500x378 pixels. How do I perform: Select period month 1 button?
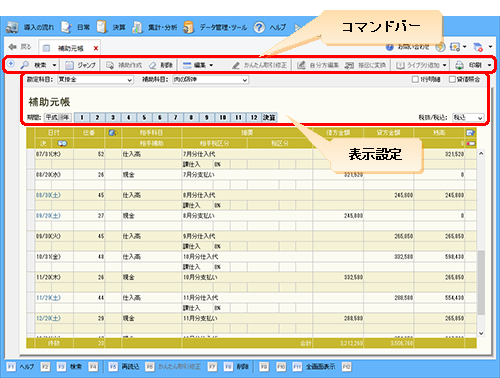[x=82, y=117]
